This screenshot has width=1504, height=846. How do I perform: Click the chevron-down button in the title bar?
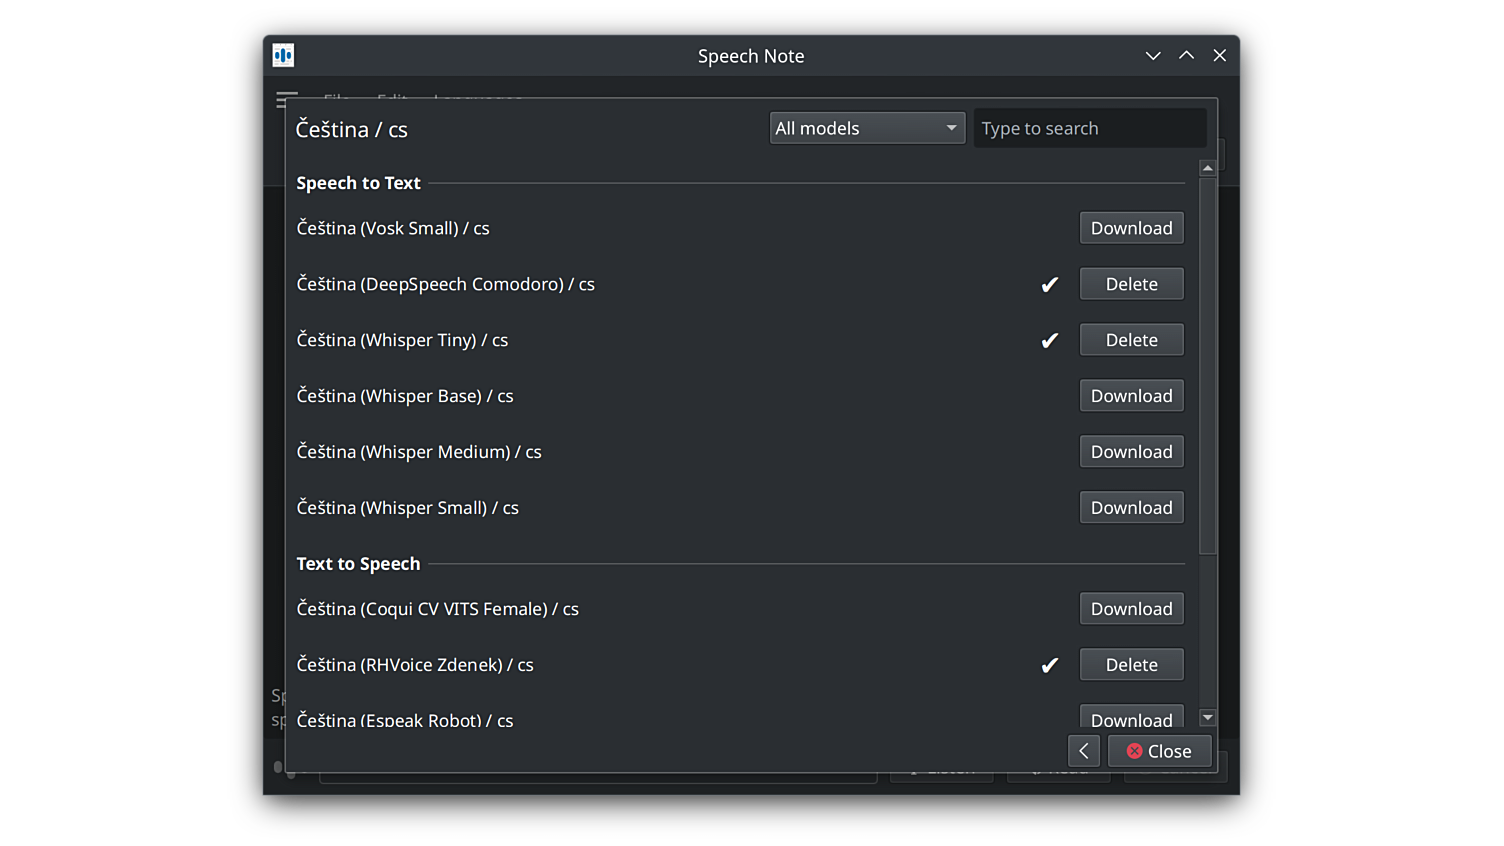click(x=1153, y=55)
